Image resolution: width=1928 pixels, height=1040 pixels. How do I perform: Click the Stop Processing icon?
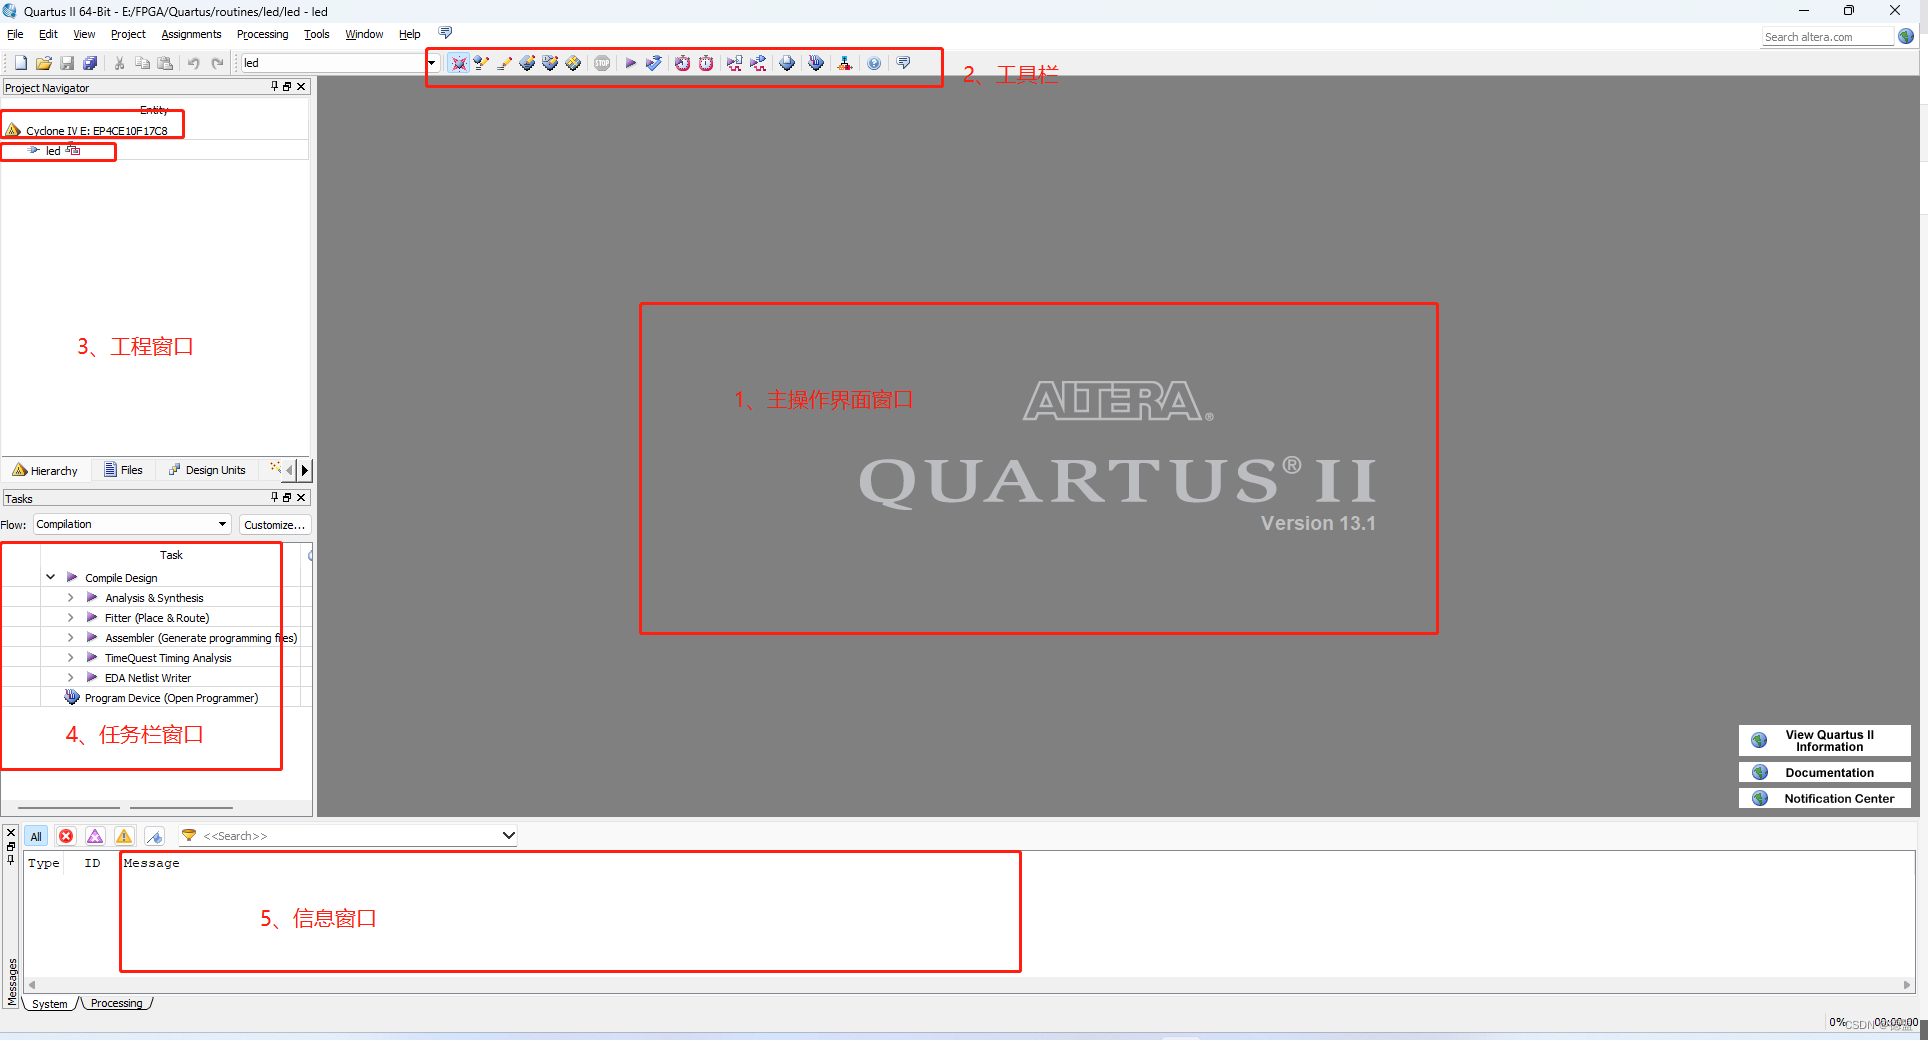point(602,63)
